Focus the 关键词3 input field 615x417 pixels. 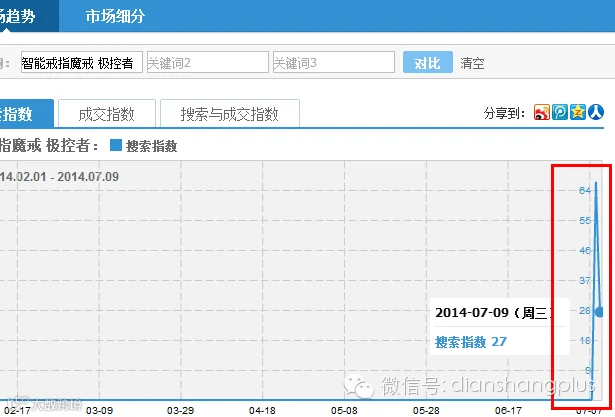coord(334,62)
